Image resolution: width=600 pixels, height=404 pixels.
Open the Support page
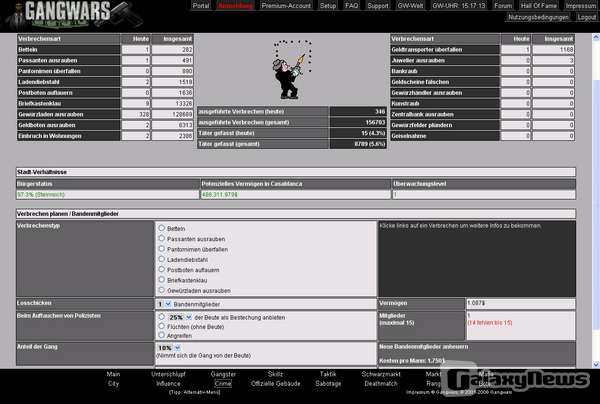pos(378,6)
